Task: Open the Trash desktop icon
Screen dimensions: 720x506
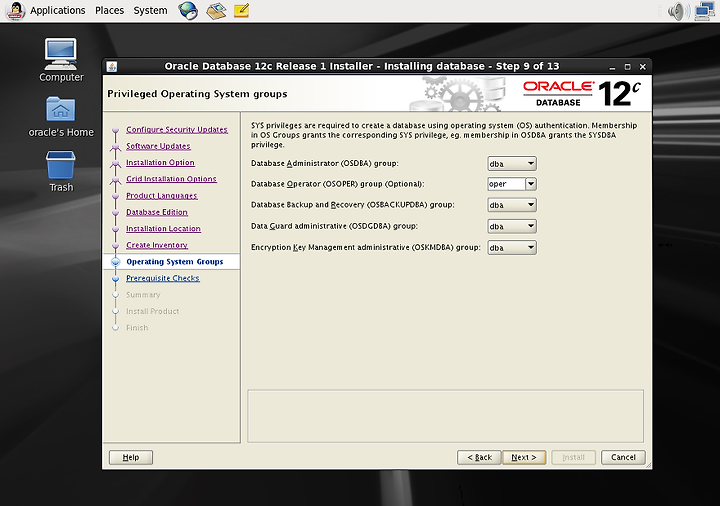Action: click(x=61, y=171)
